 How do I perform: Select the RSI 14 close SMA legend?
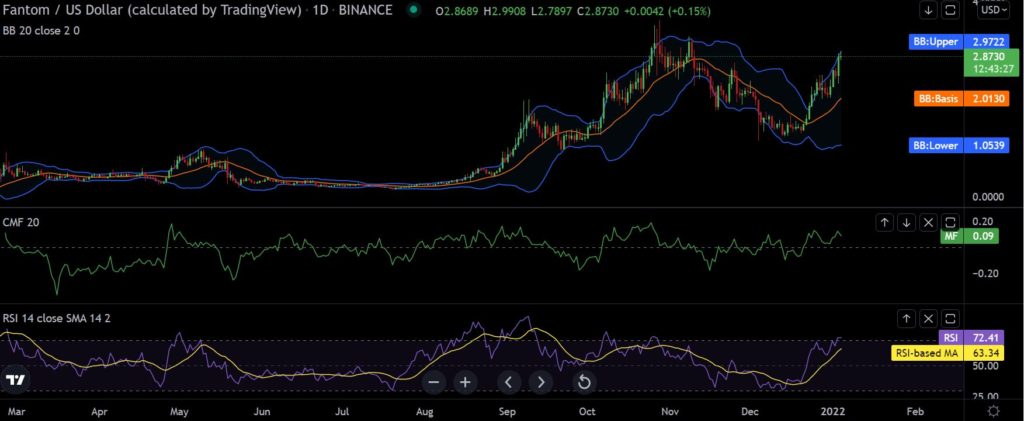57,318
